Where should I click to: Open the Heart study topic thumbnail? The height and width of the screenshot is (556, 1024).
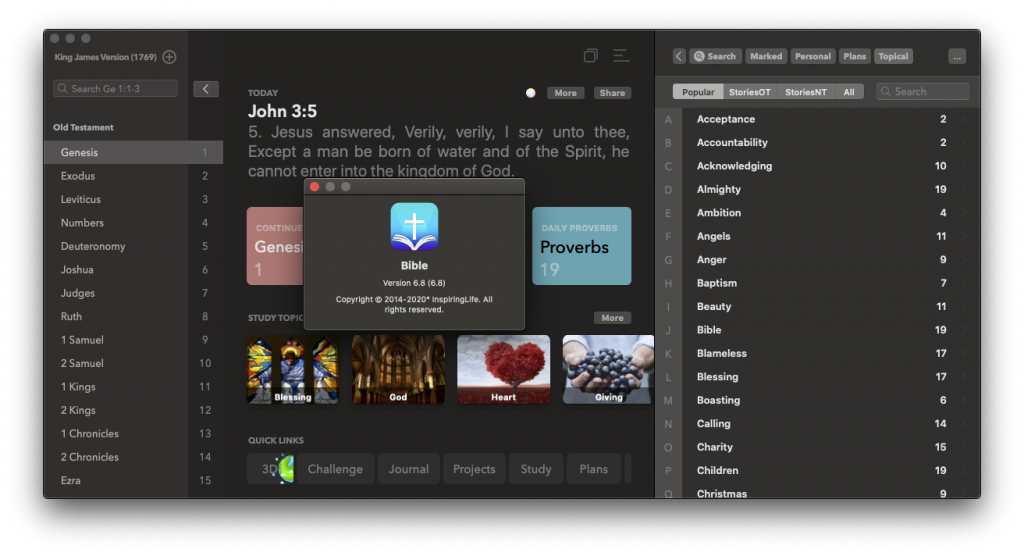[504, 370]
